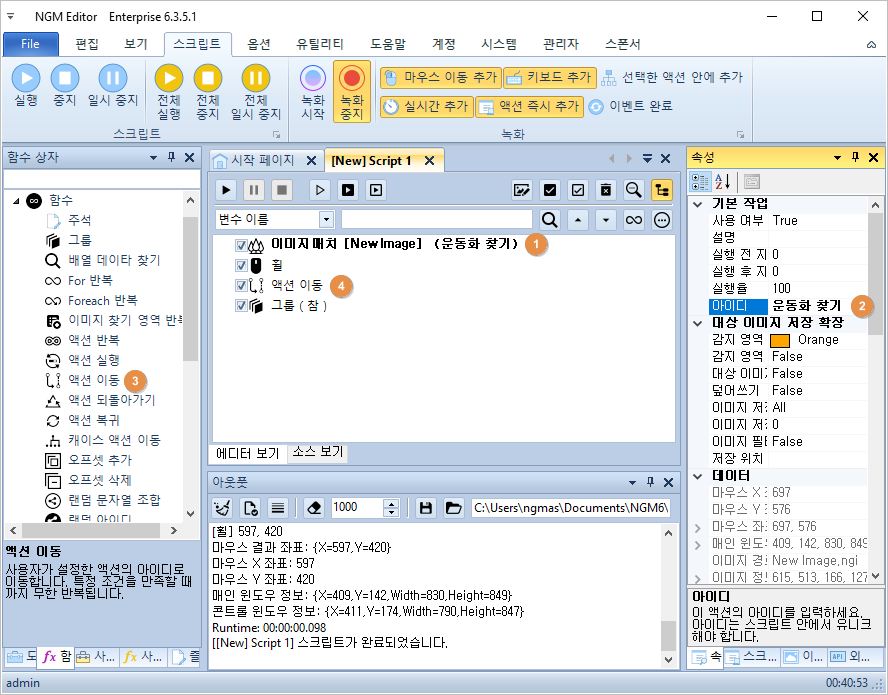
Task: Collapse the 데이터 property section
Action: (698, 476)
